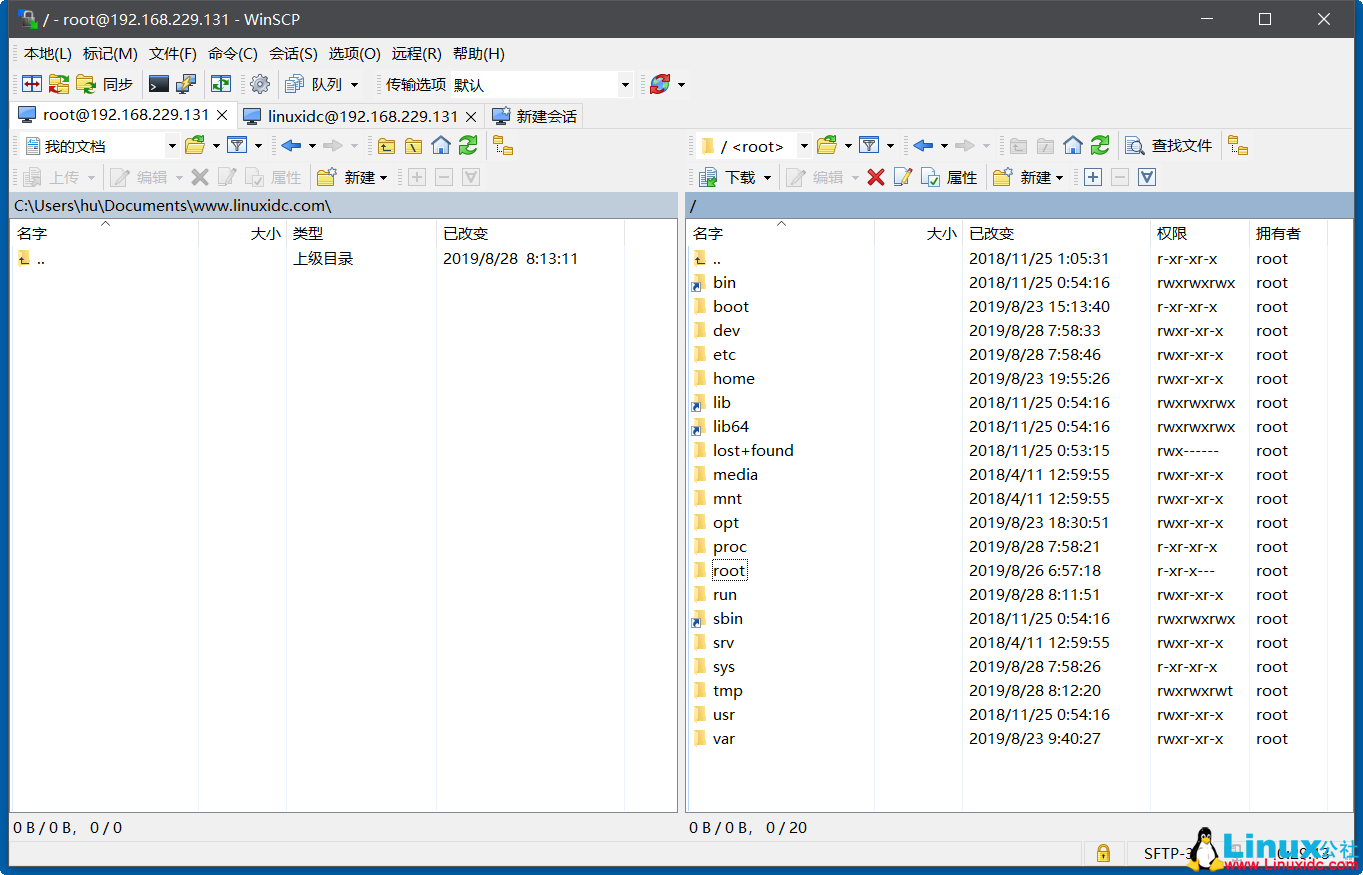Select the remote etc folder

pos(724,355)
